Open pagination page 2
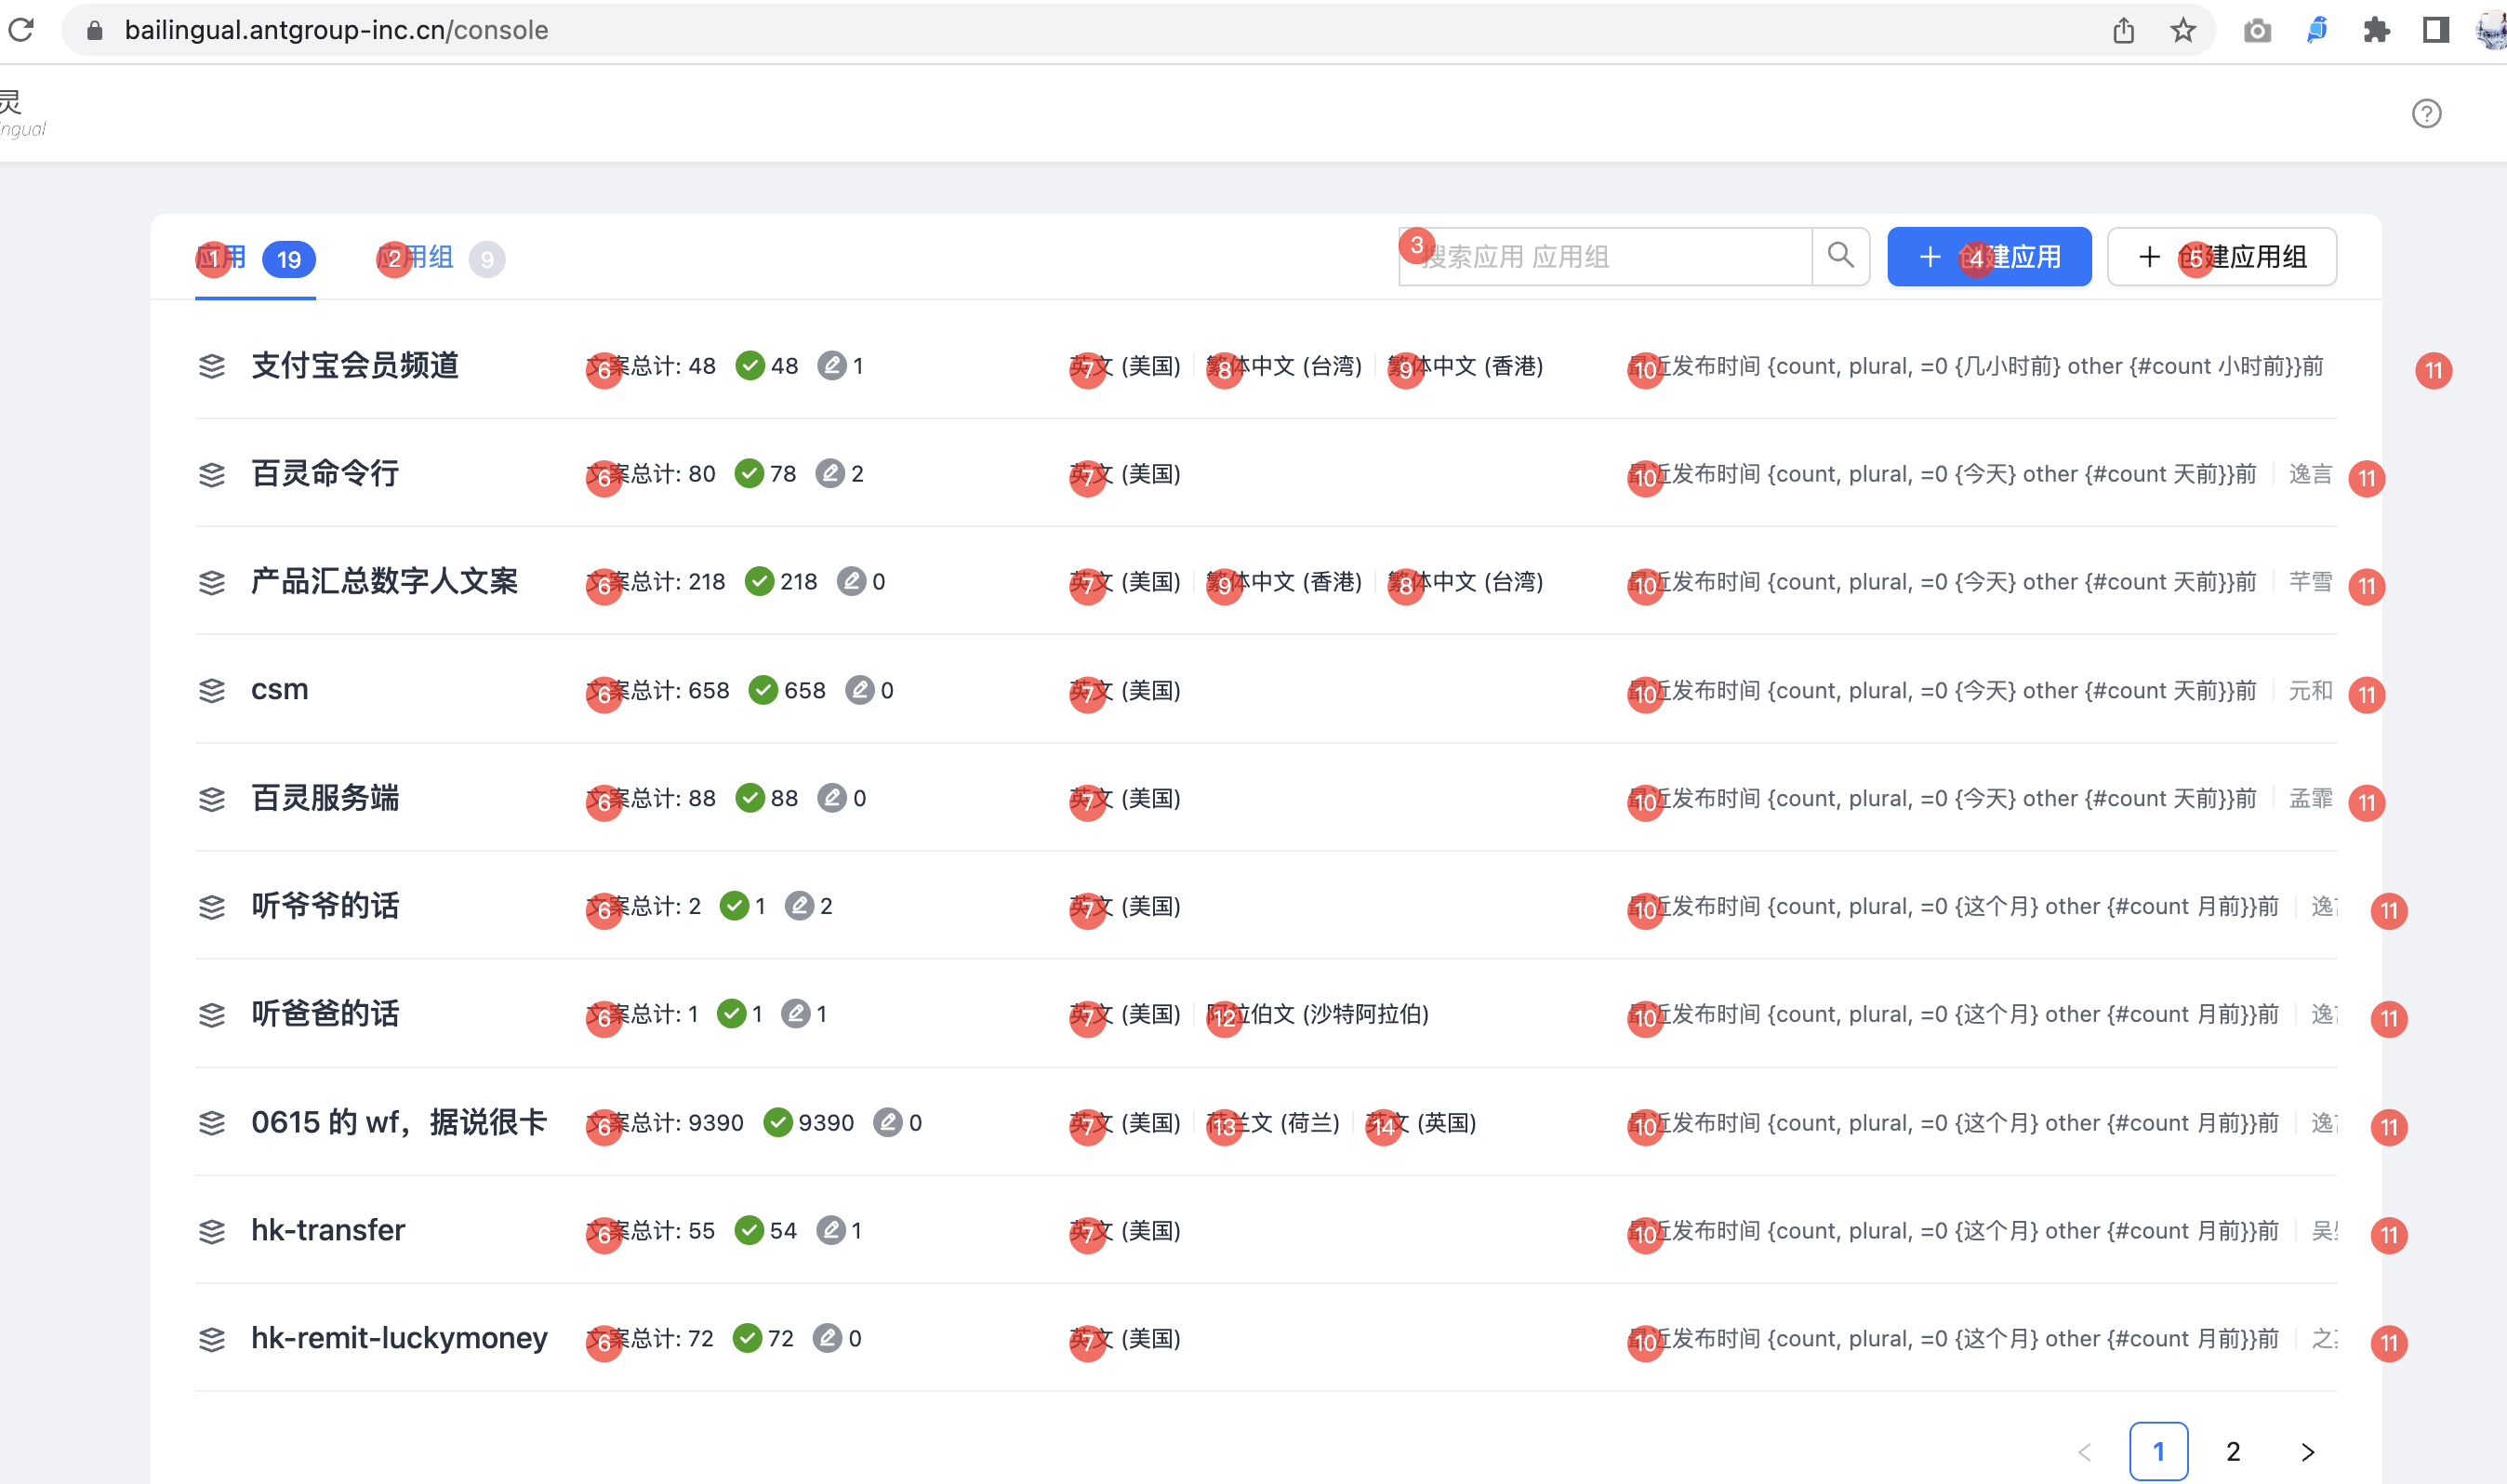The image size is (2507, 1484). coord(2233,1451)
